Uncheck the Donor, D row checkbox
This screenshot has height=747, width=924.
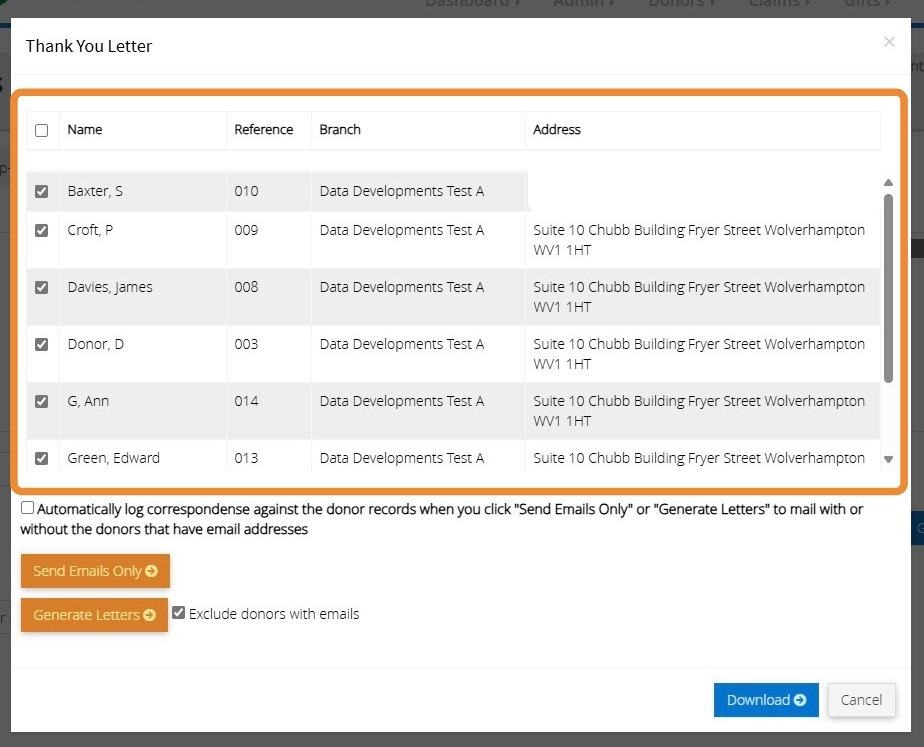tap(41, 345)
